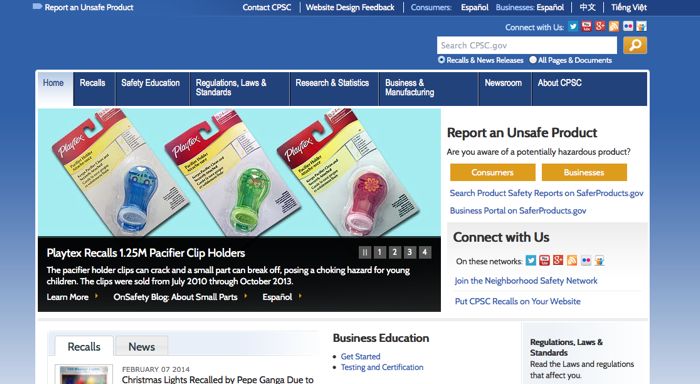Viewport: 700px width, 384px height.
Task: Click the 'Search CPSC.gov' input field
Action: tap(527, 45)
